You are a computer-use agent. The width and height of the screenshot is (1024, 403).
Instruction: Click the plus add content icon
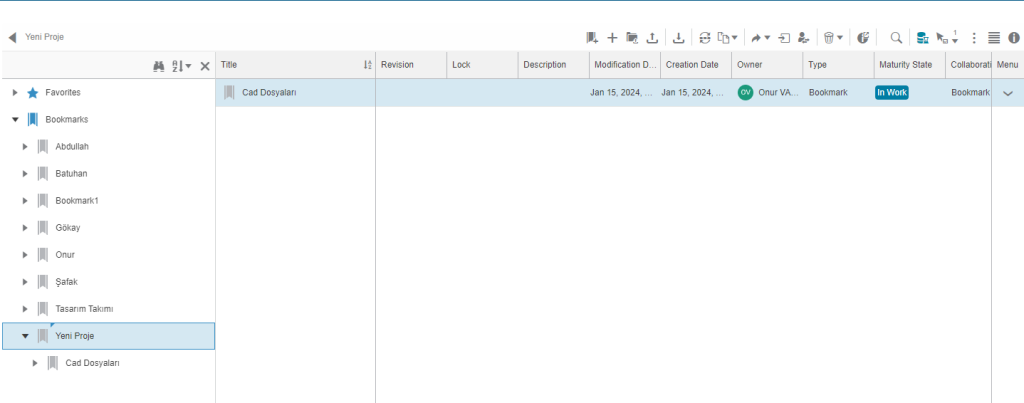[612, 38]
